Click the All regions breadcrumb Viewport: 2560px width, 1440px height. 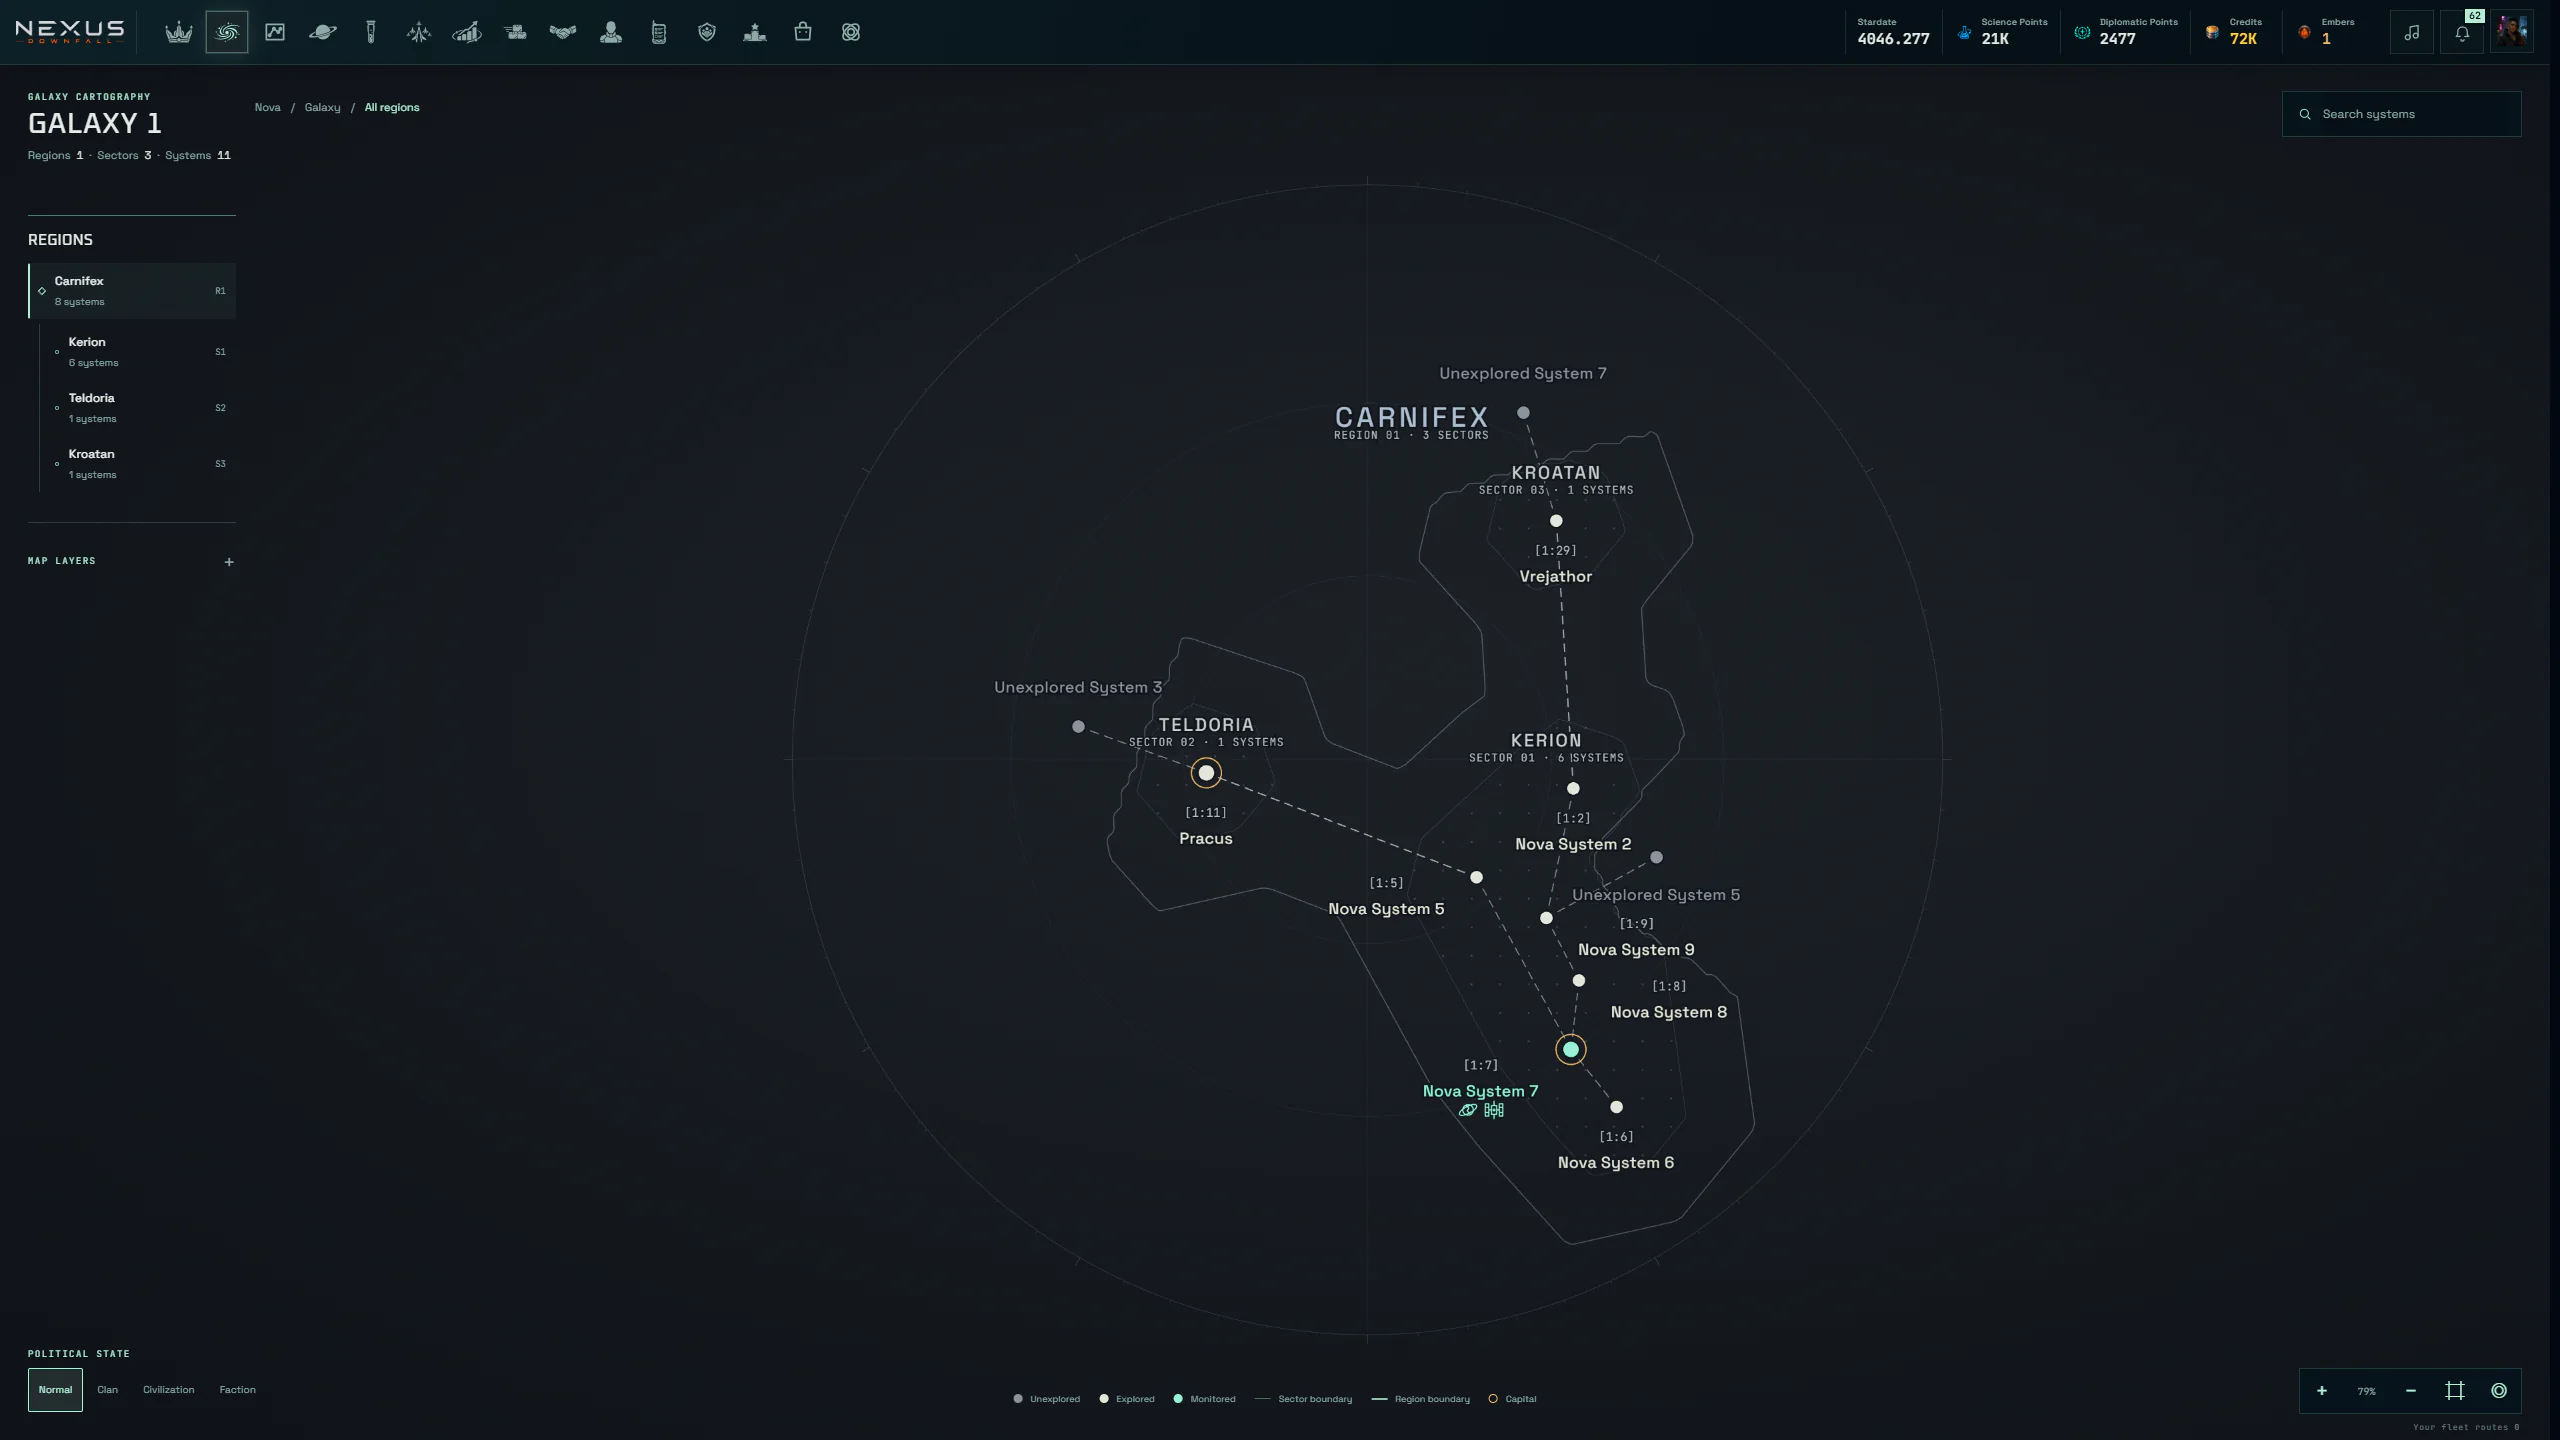pos(392,107)
